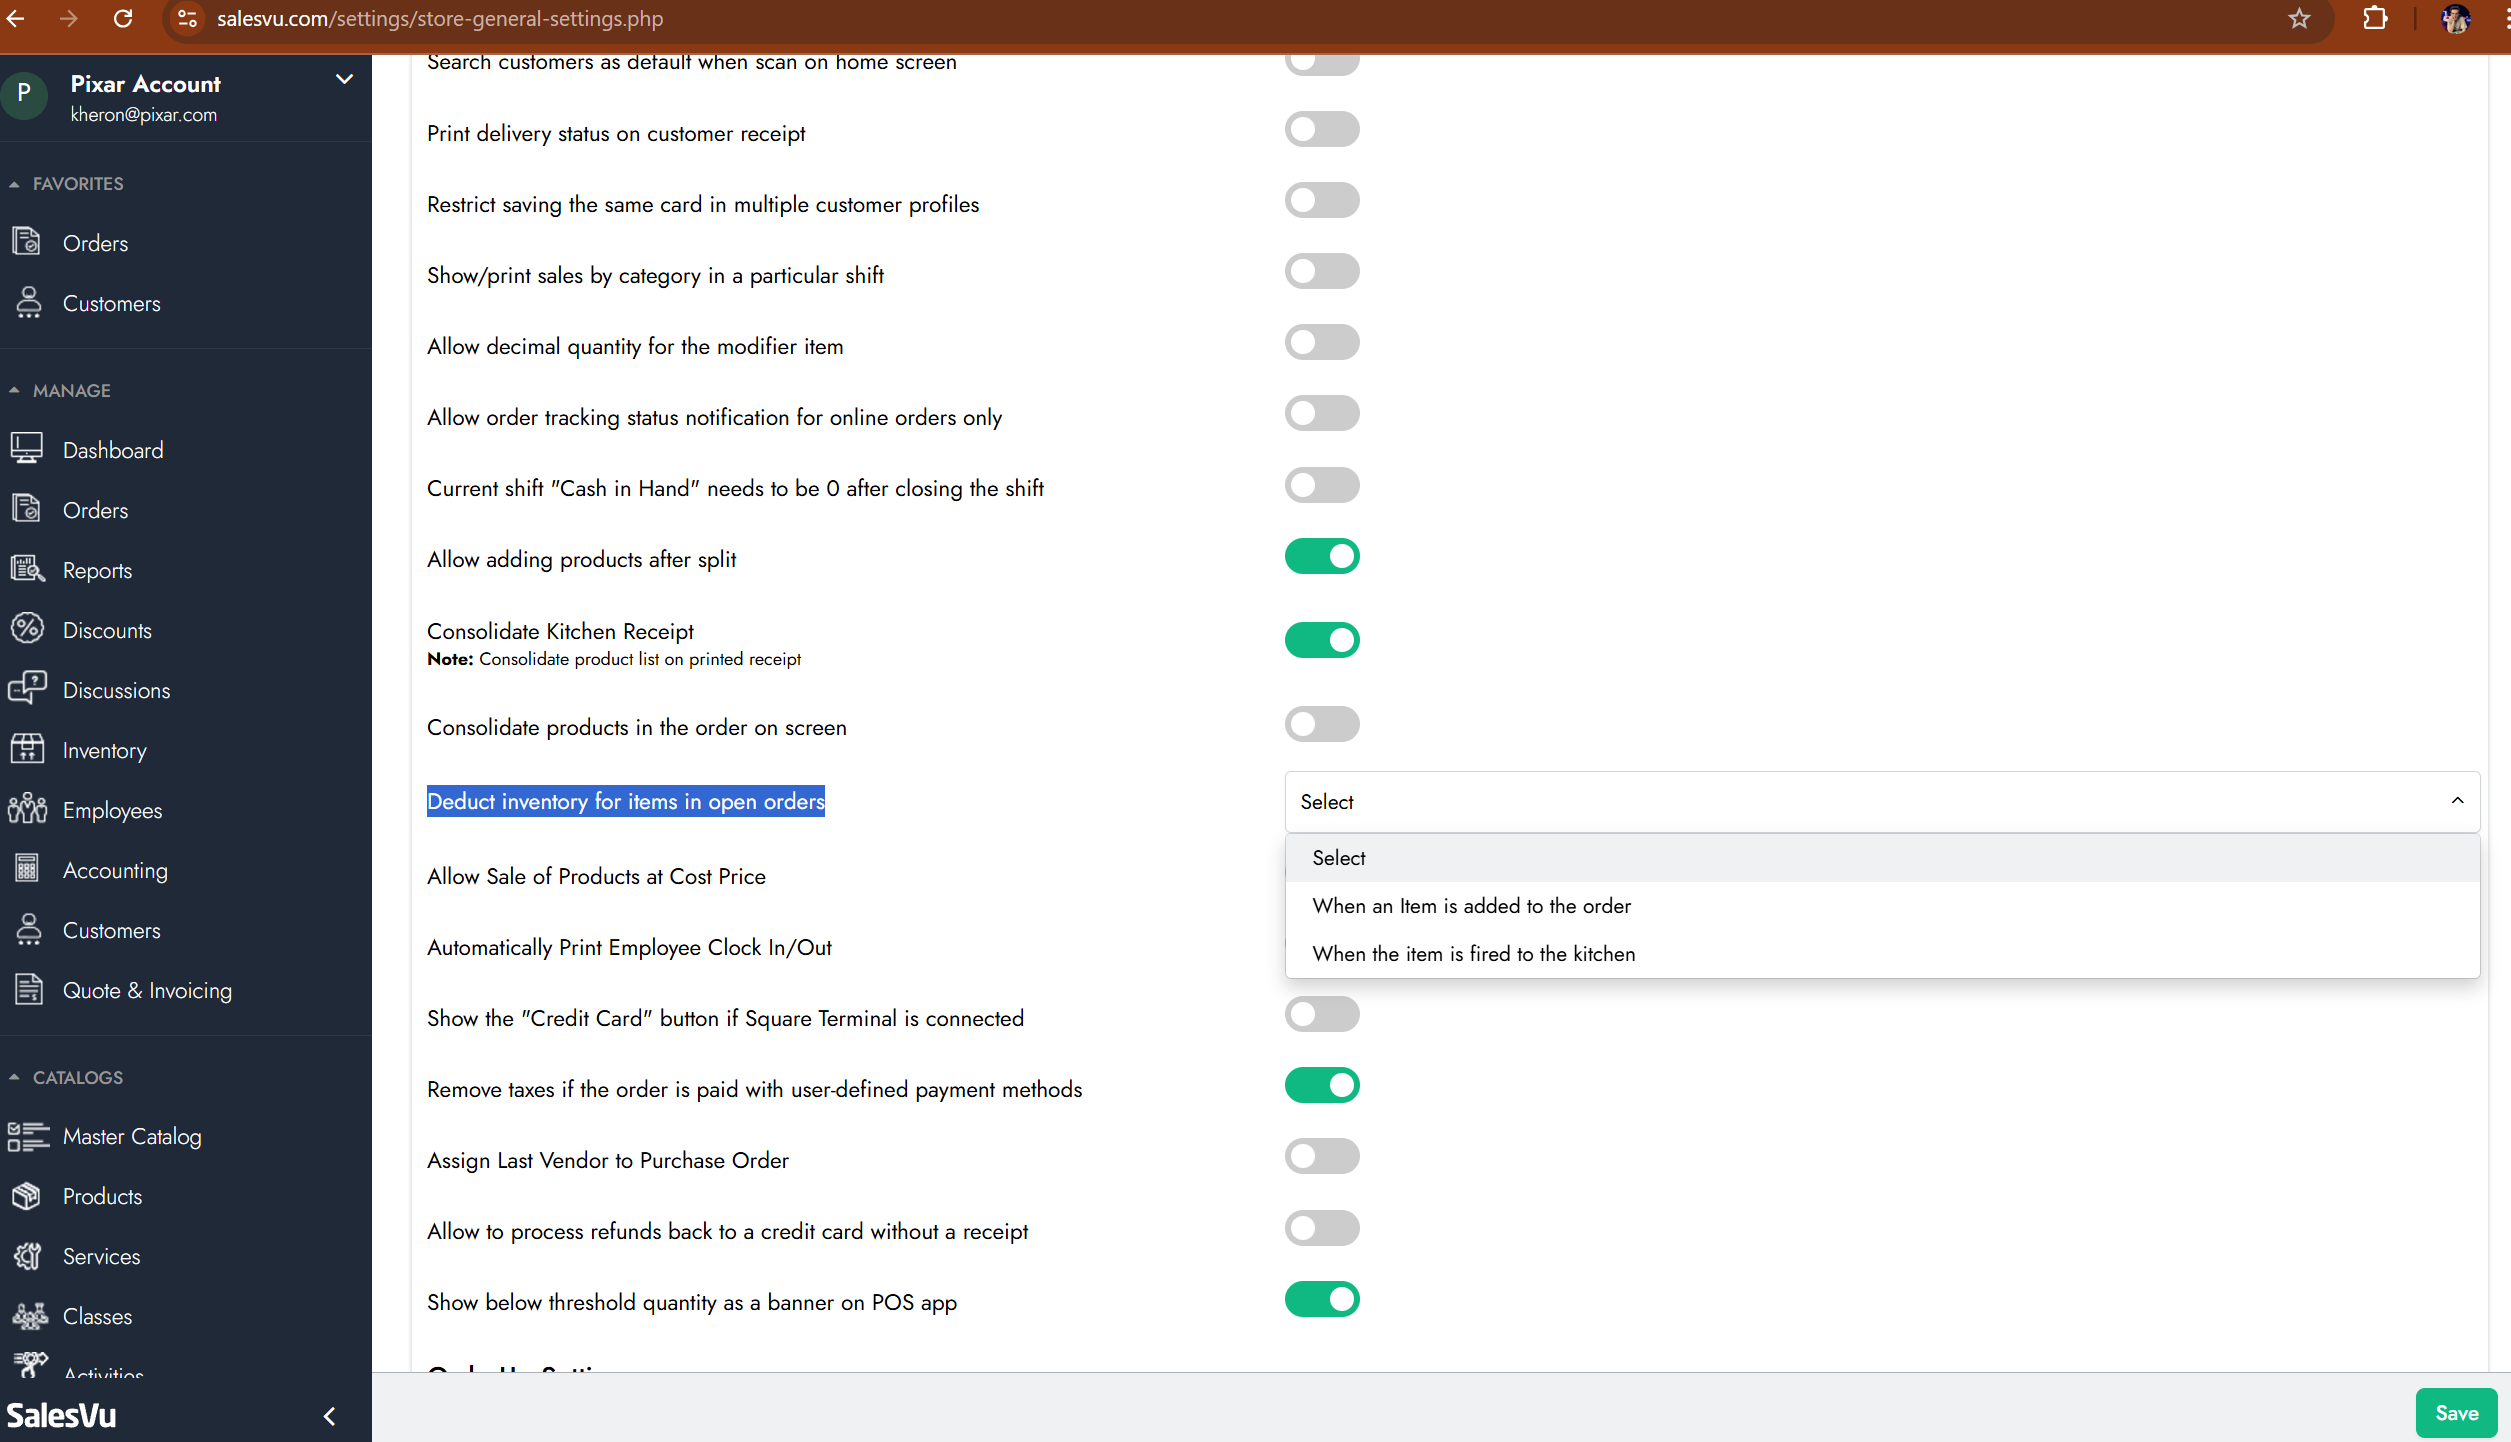Open the Classes group icon
Image resolution: width=2511 pixels, height=1442 pixels.
tap(29, 1316)
